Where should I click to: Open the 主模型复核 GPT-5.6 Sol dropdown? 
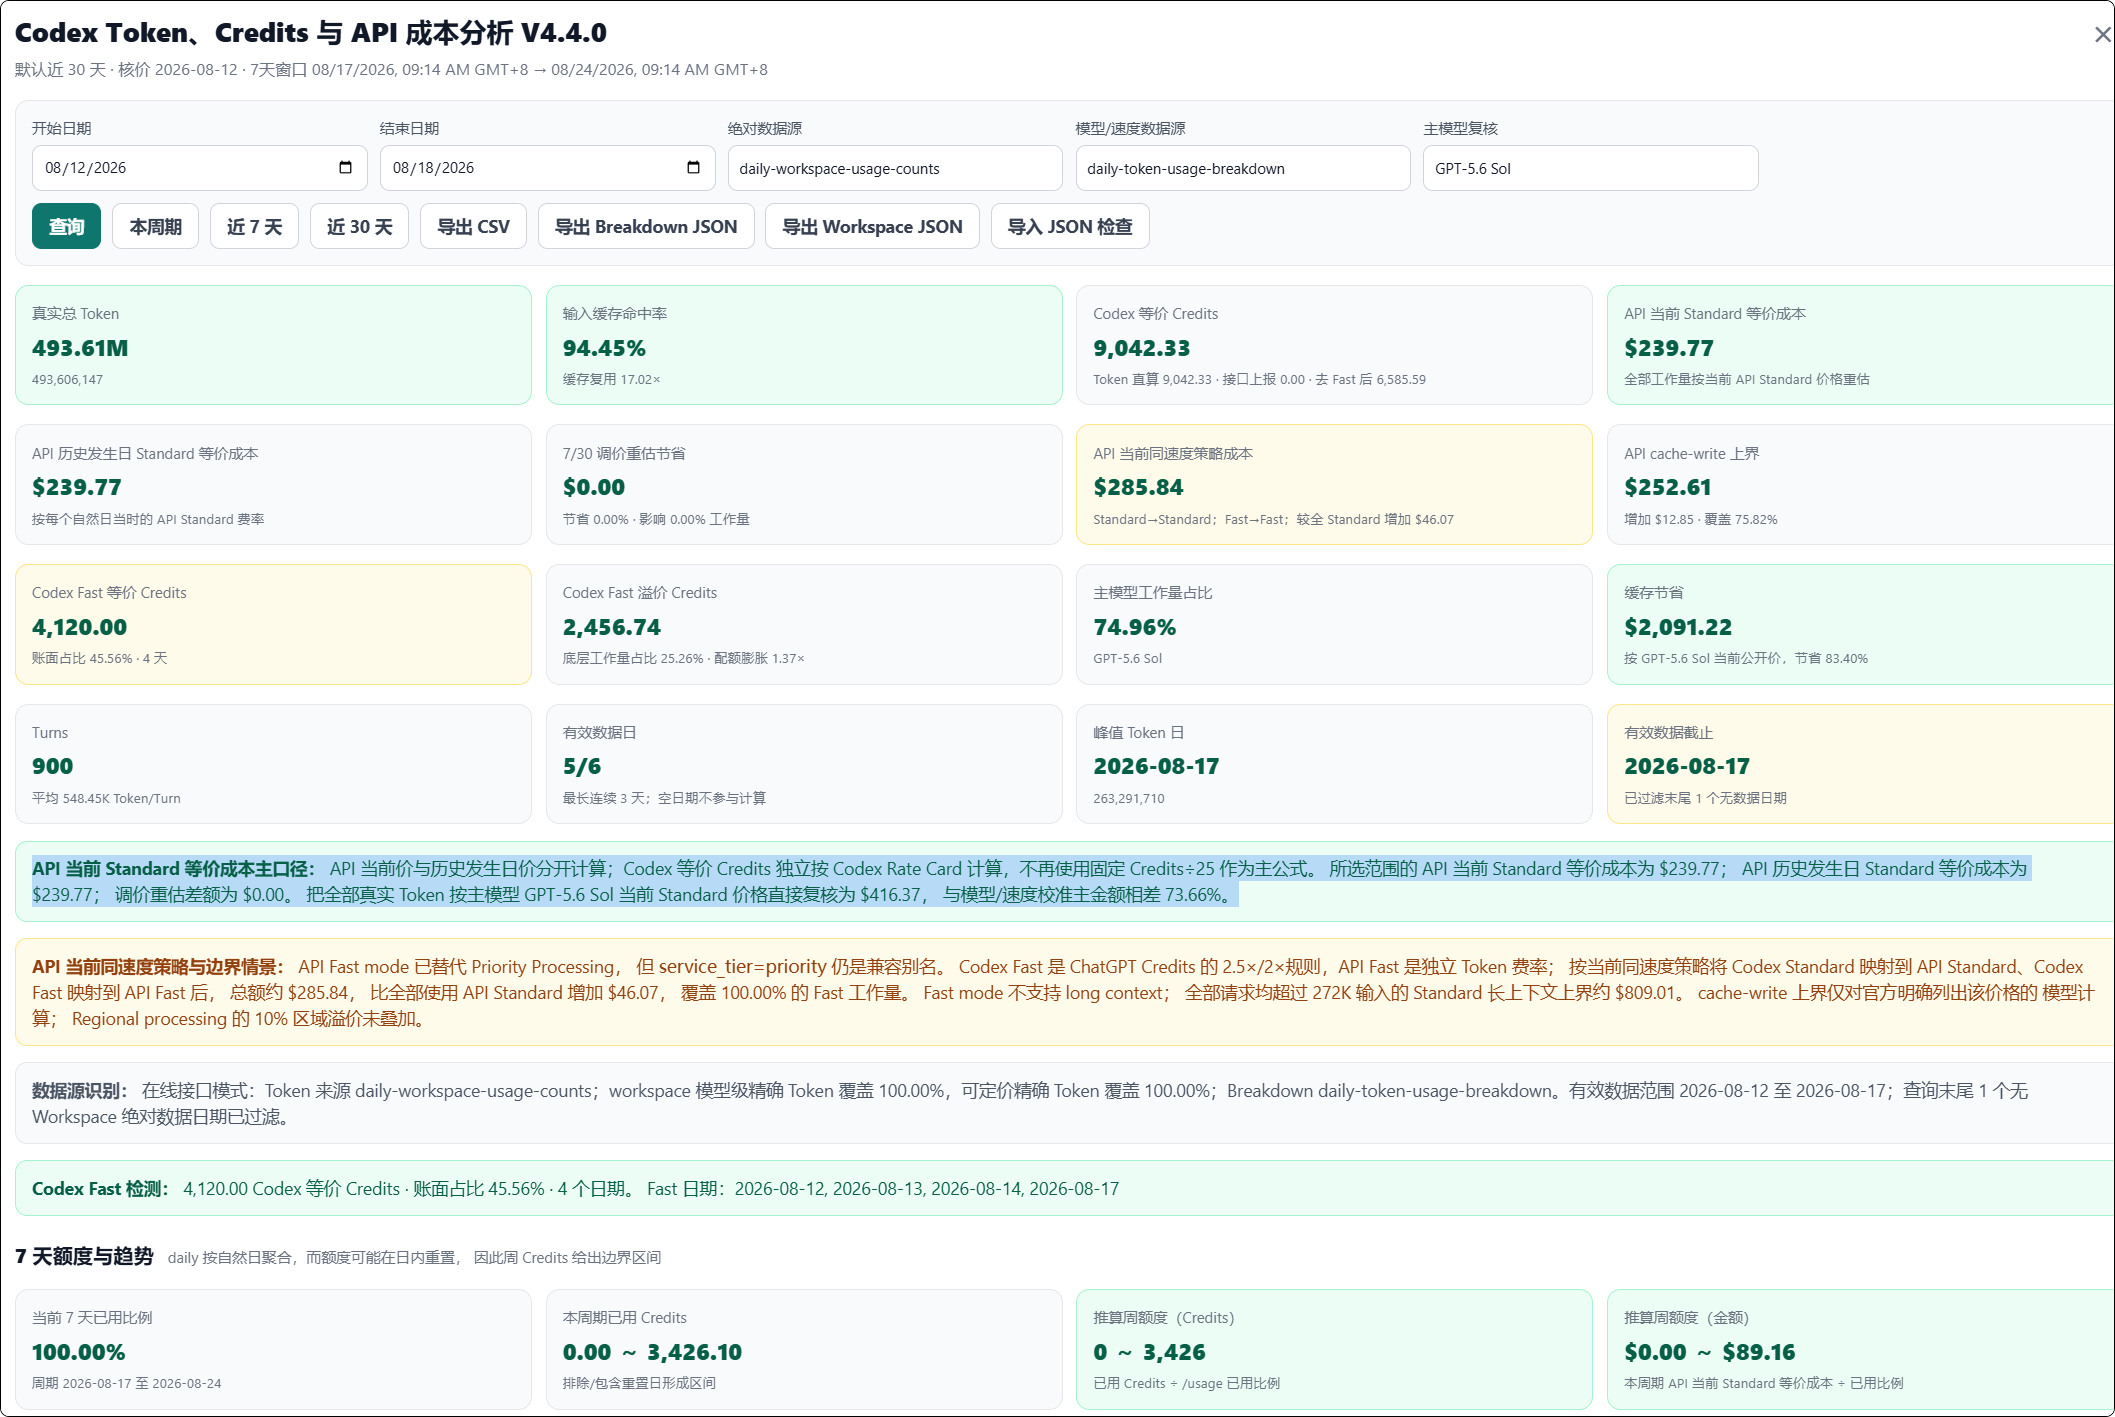1590,168
